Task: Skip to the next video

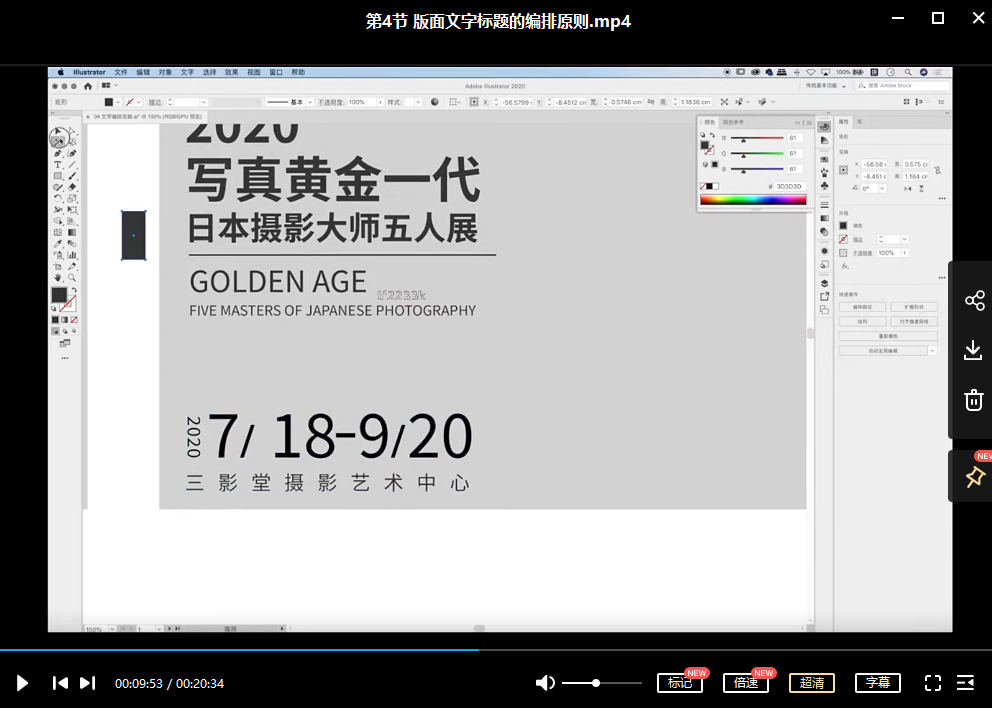Action: [88, 683]
